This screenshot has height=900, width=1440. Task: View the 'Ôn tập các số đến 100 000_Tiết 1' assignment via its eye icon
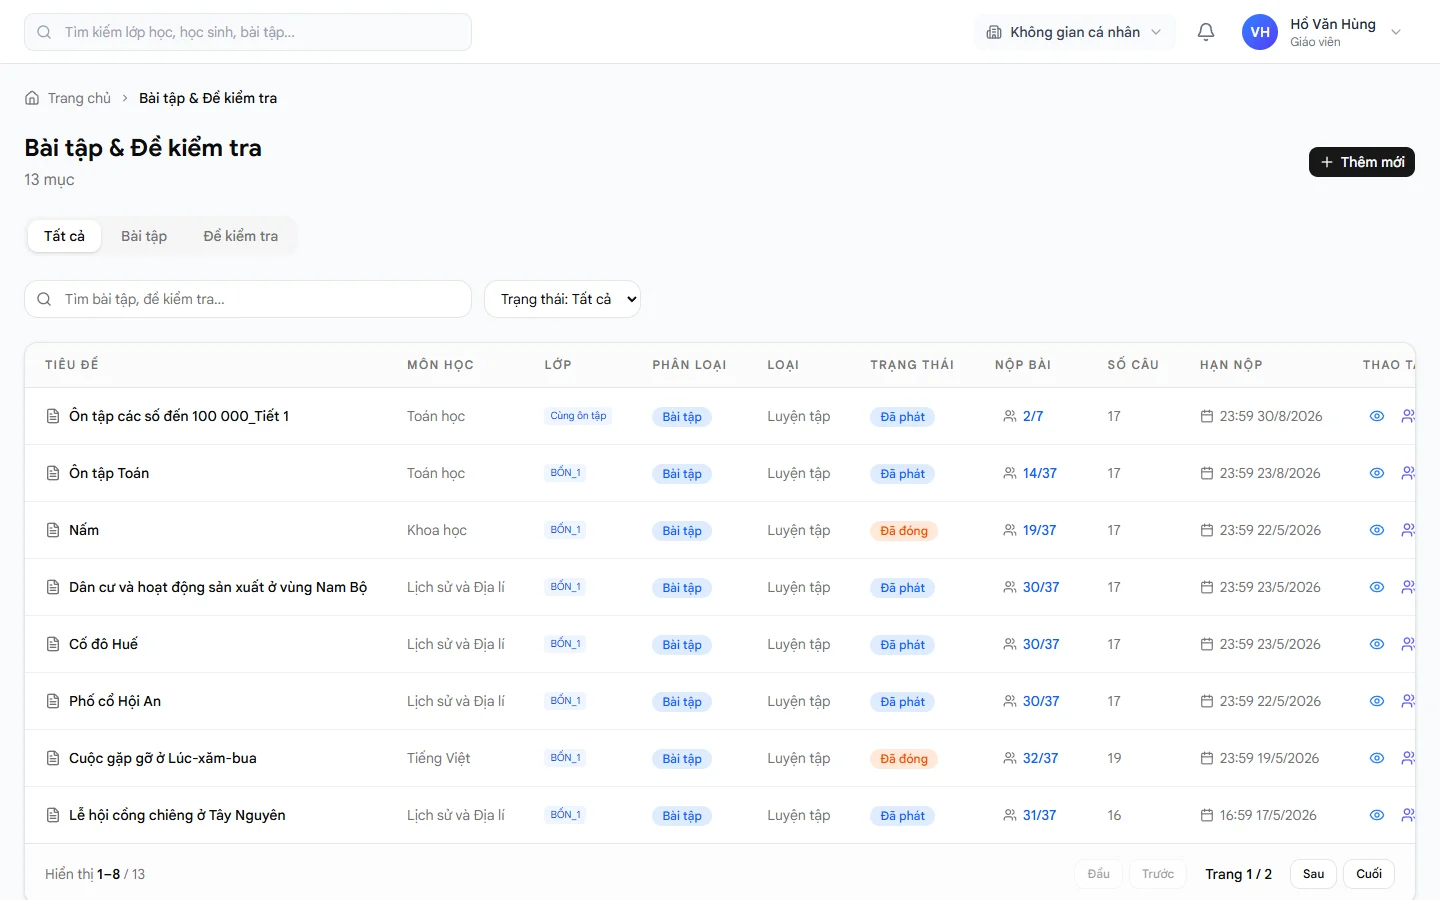(x=1377, y=416)
